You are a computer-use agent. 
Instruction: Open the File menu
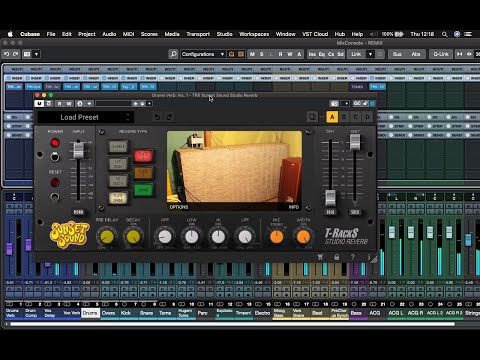coord(51,34)
